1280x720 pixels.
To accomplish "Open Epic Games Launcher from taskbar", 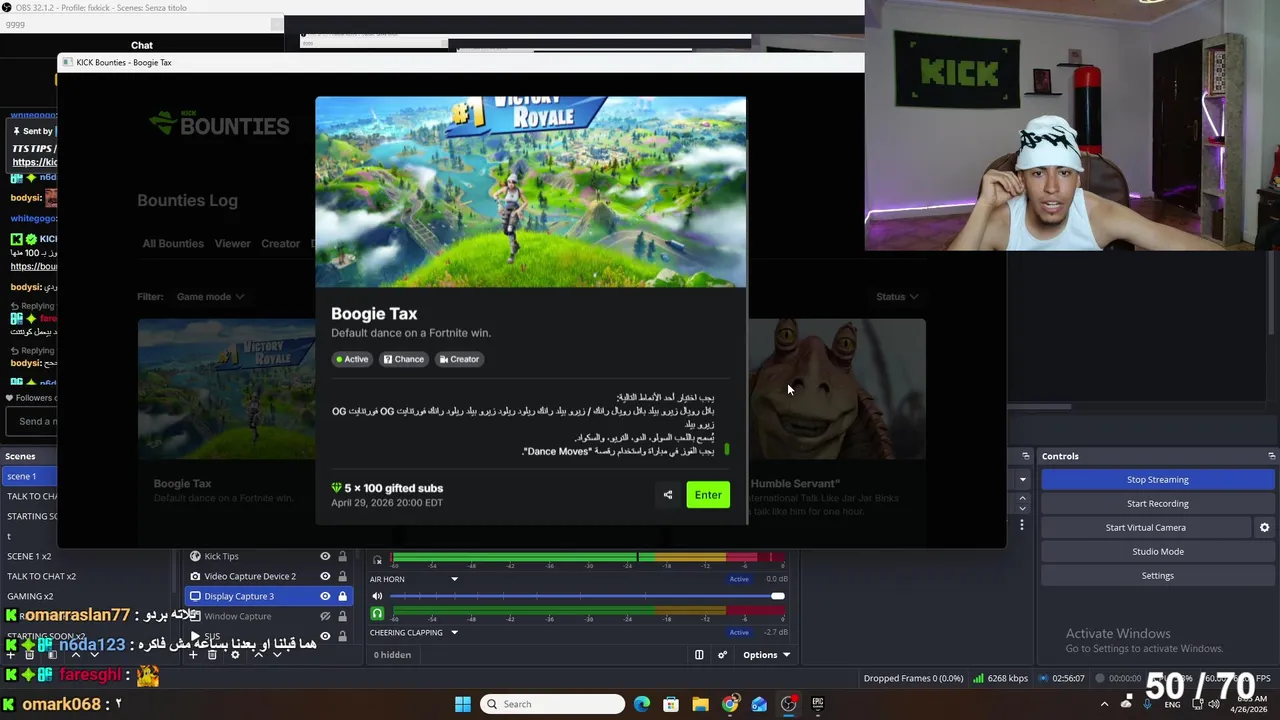I will coord(817,704).
